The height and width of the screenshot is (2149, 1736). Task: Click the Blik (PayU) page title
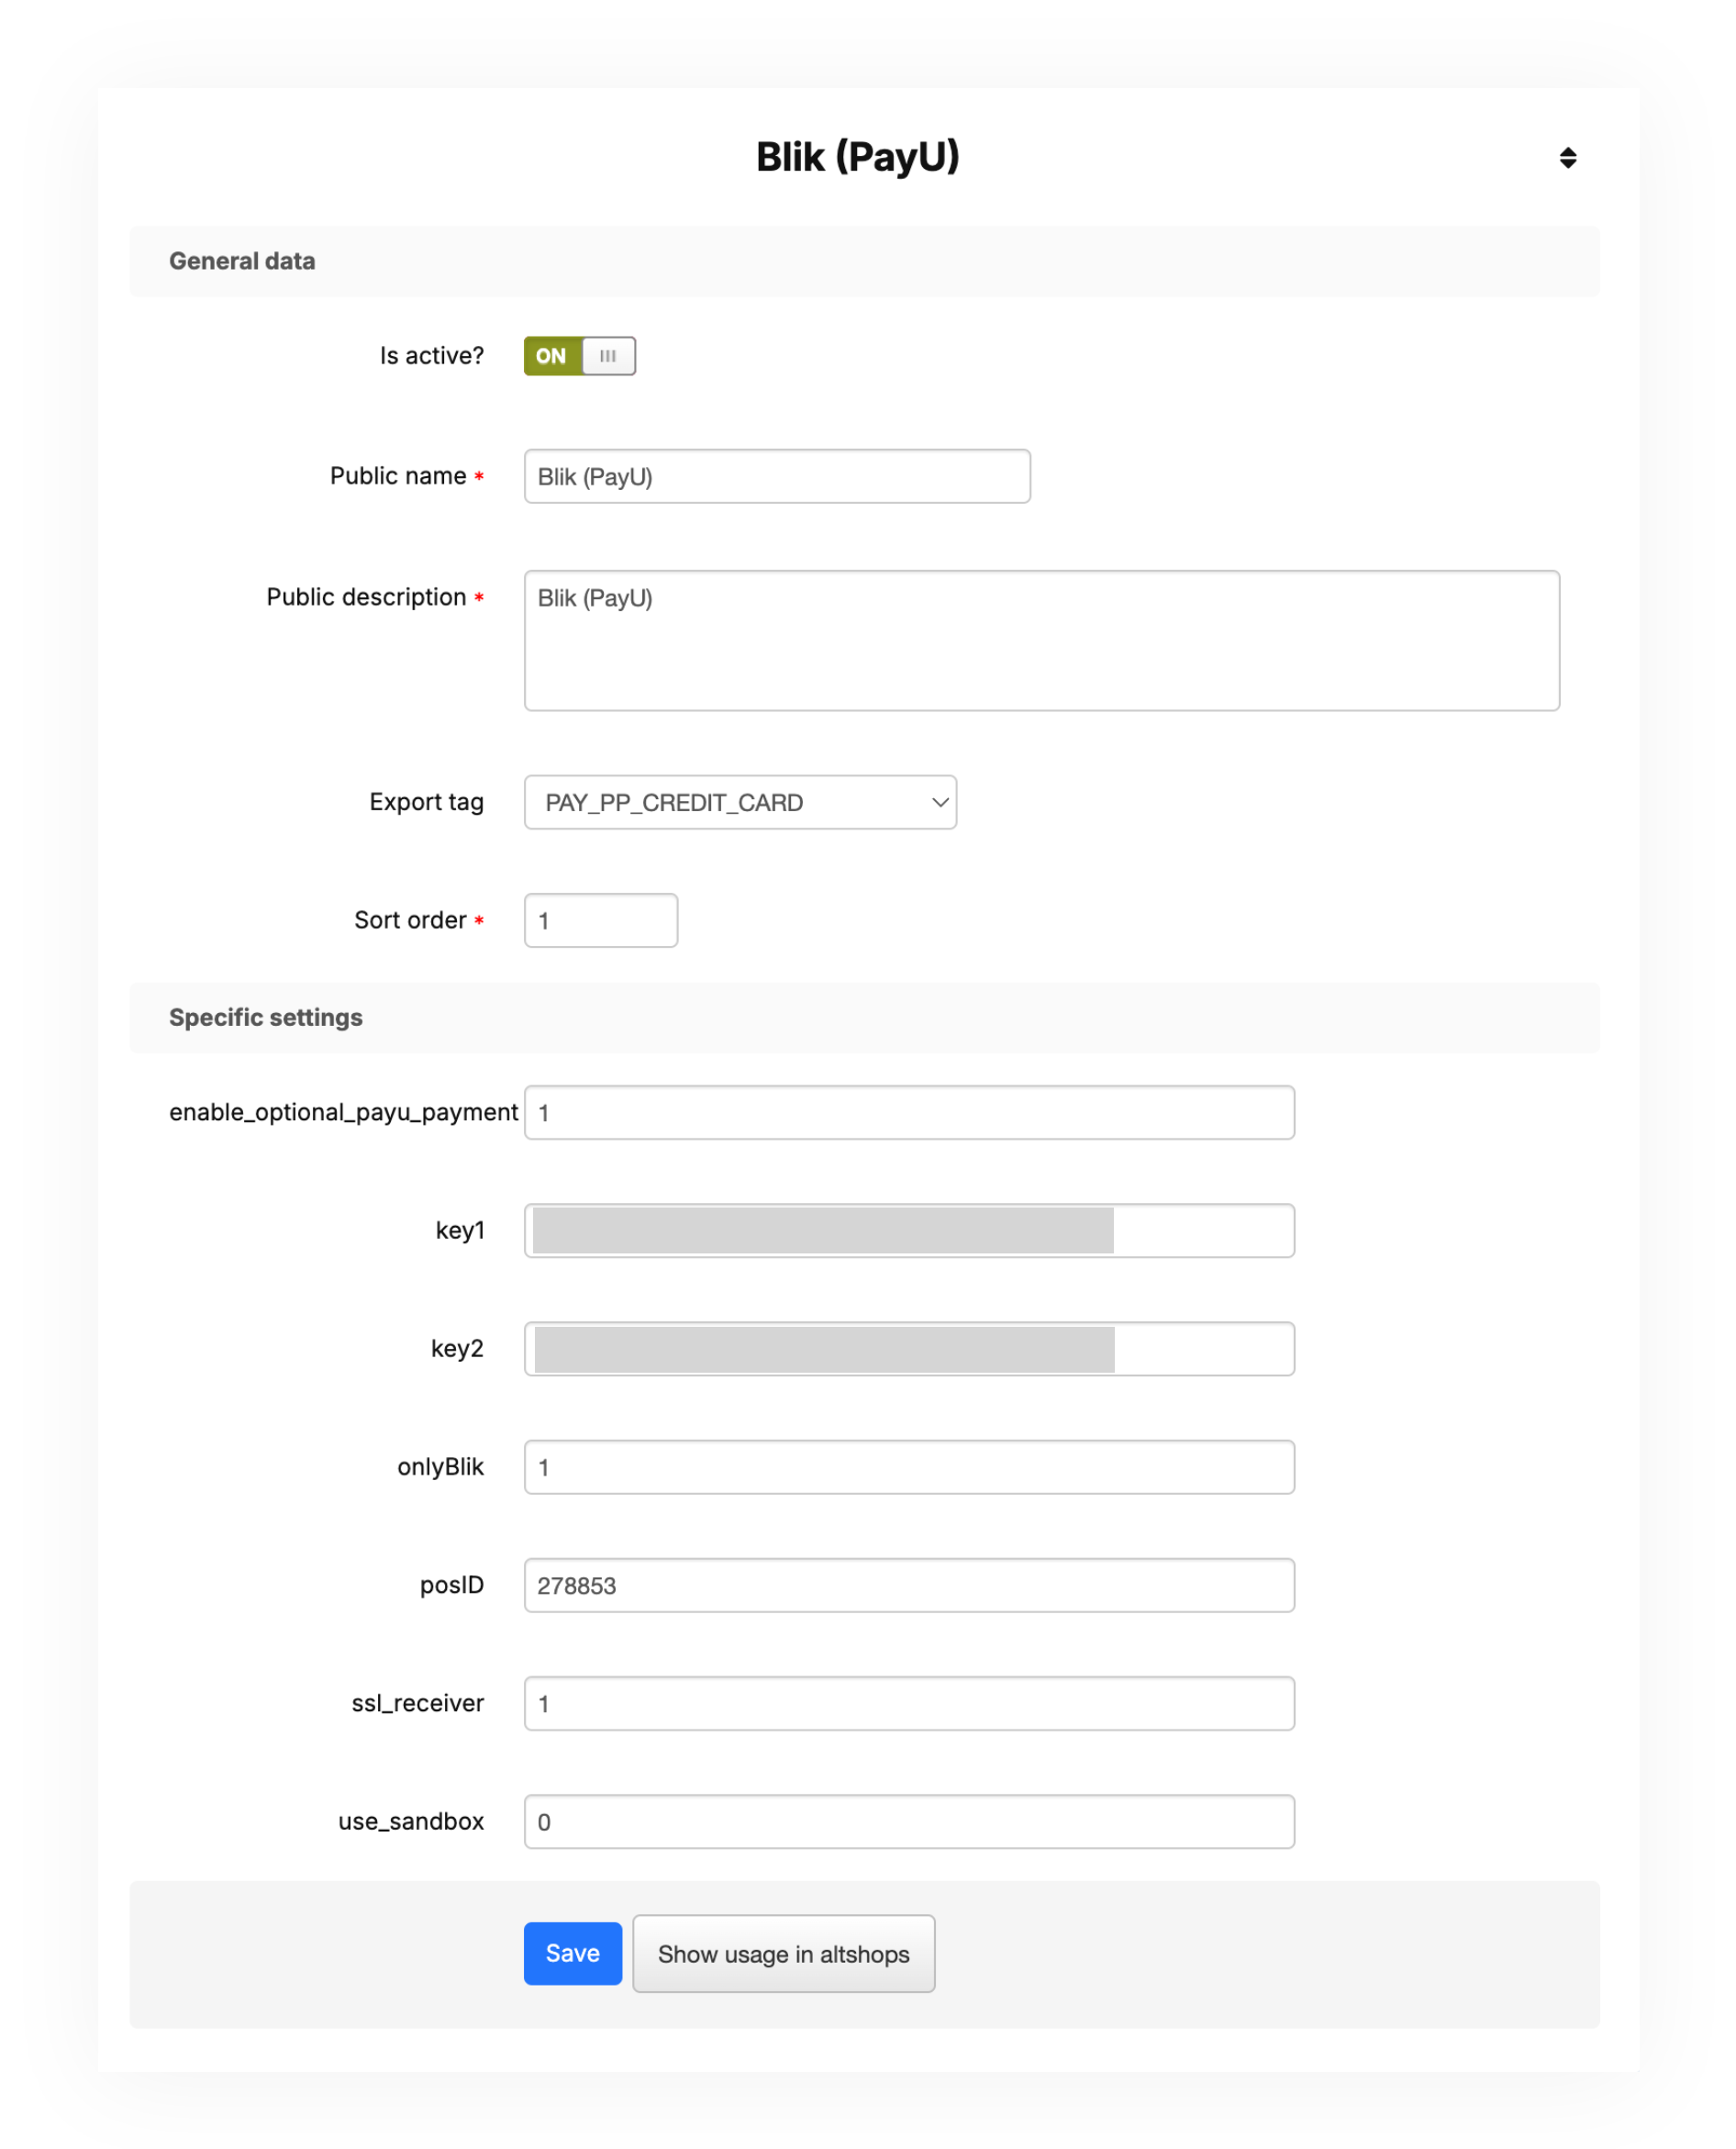point(858,156)
